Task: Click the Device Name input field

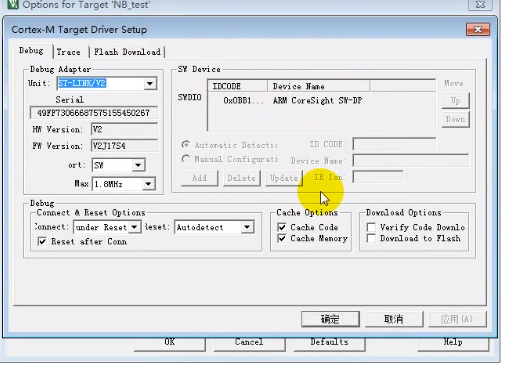Action: pyautogui.click(x=411, y=160)
